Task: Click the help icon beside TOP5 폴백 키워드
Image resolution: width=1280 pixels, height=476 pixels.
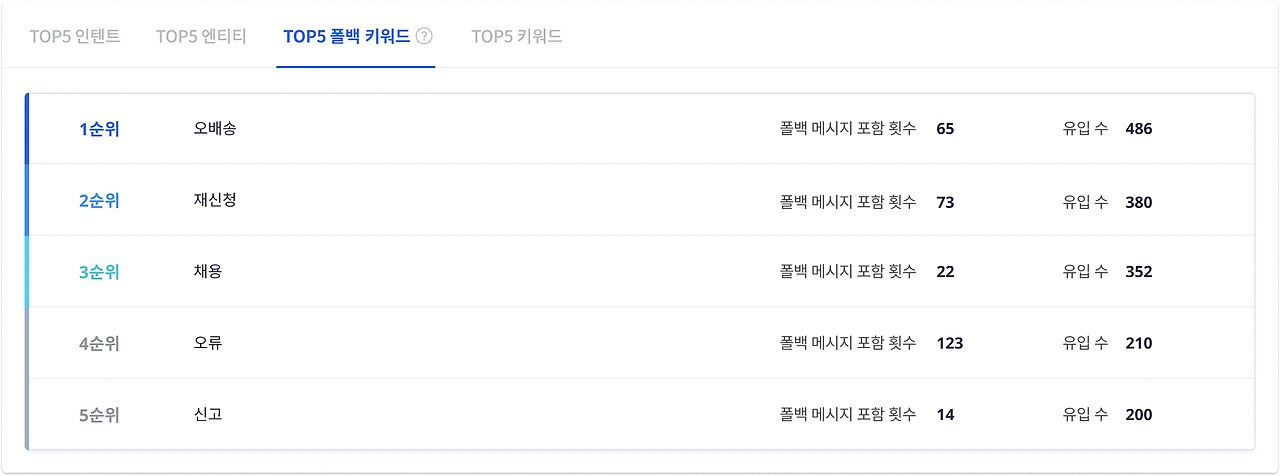Action: pos(424,37)
